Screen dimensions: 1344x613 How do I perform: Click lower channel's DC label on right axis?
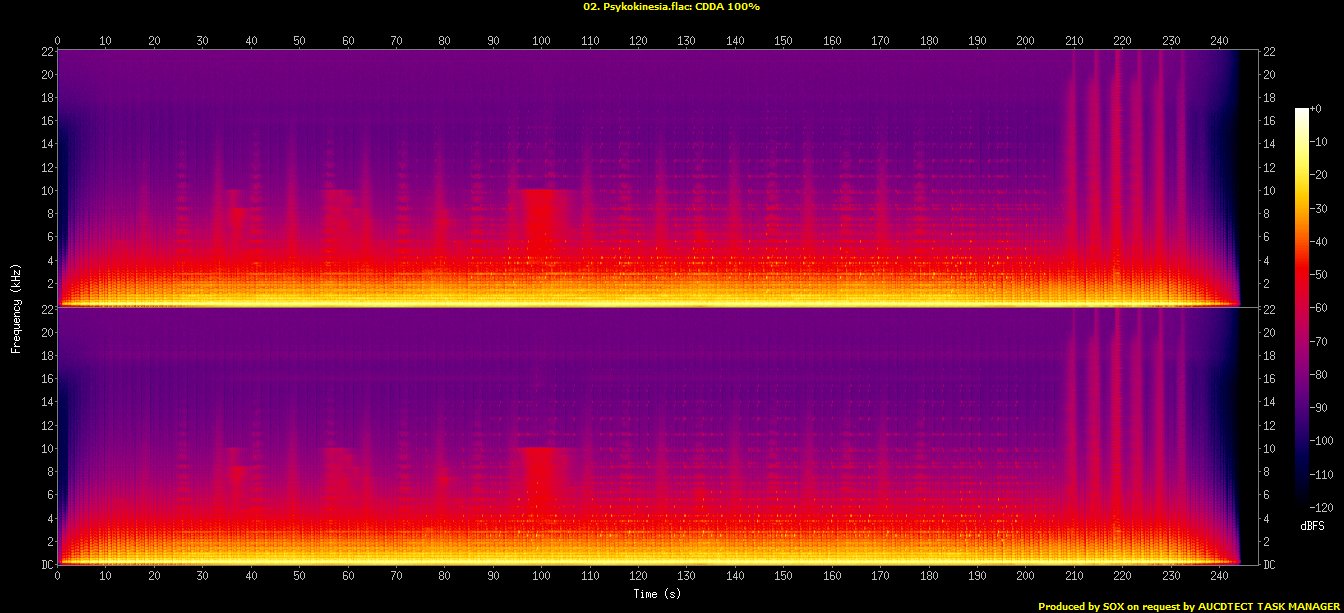coord(1269,565)
